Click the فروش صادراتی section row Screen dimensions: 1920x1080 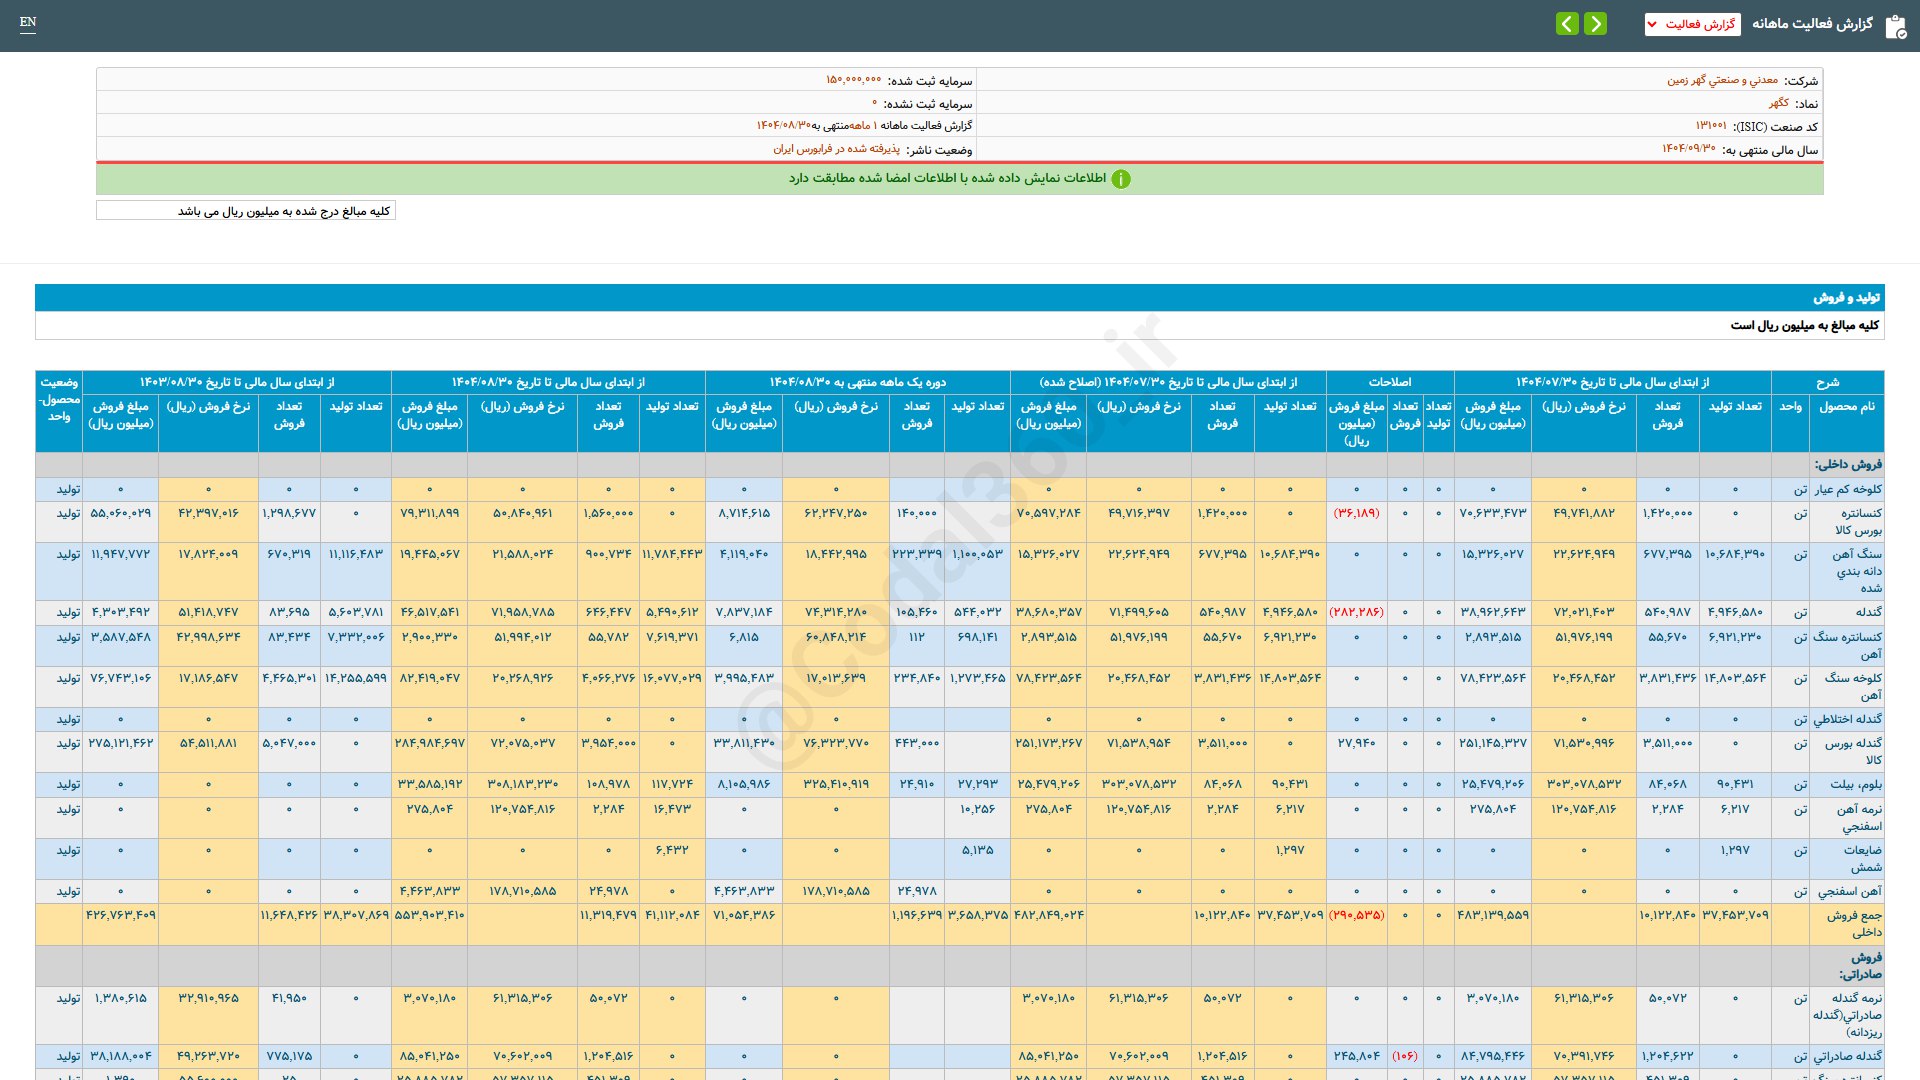[1860, 965]
